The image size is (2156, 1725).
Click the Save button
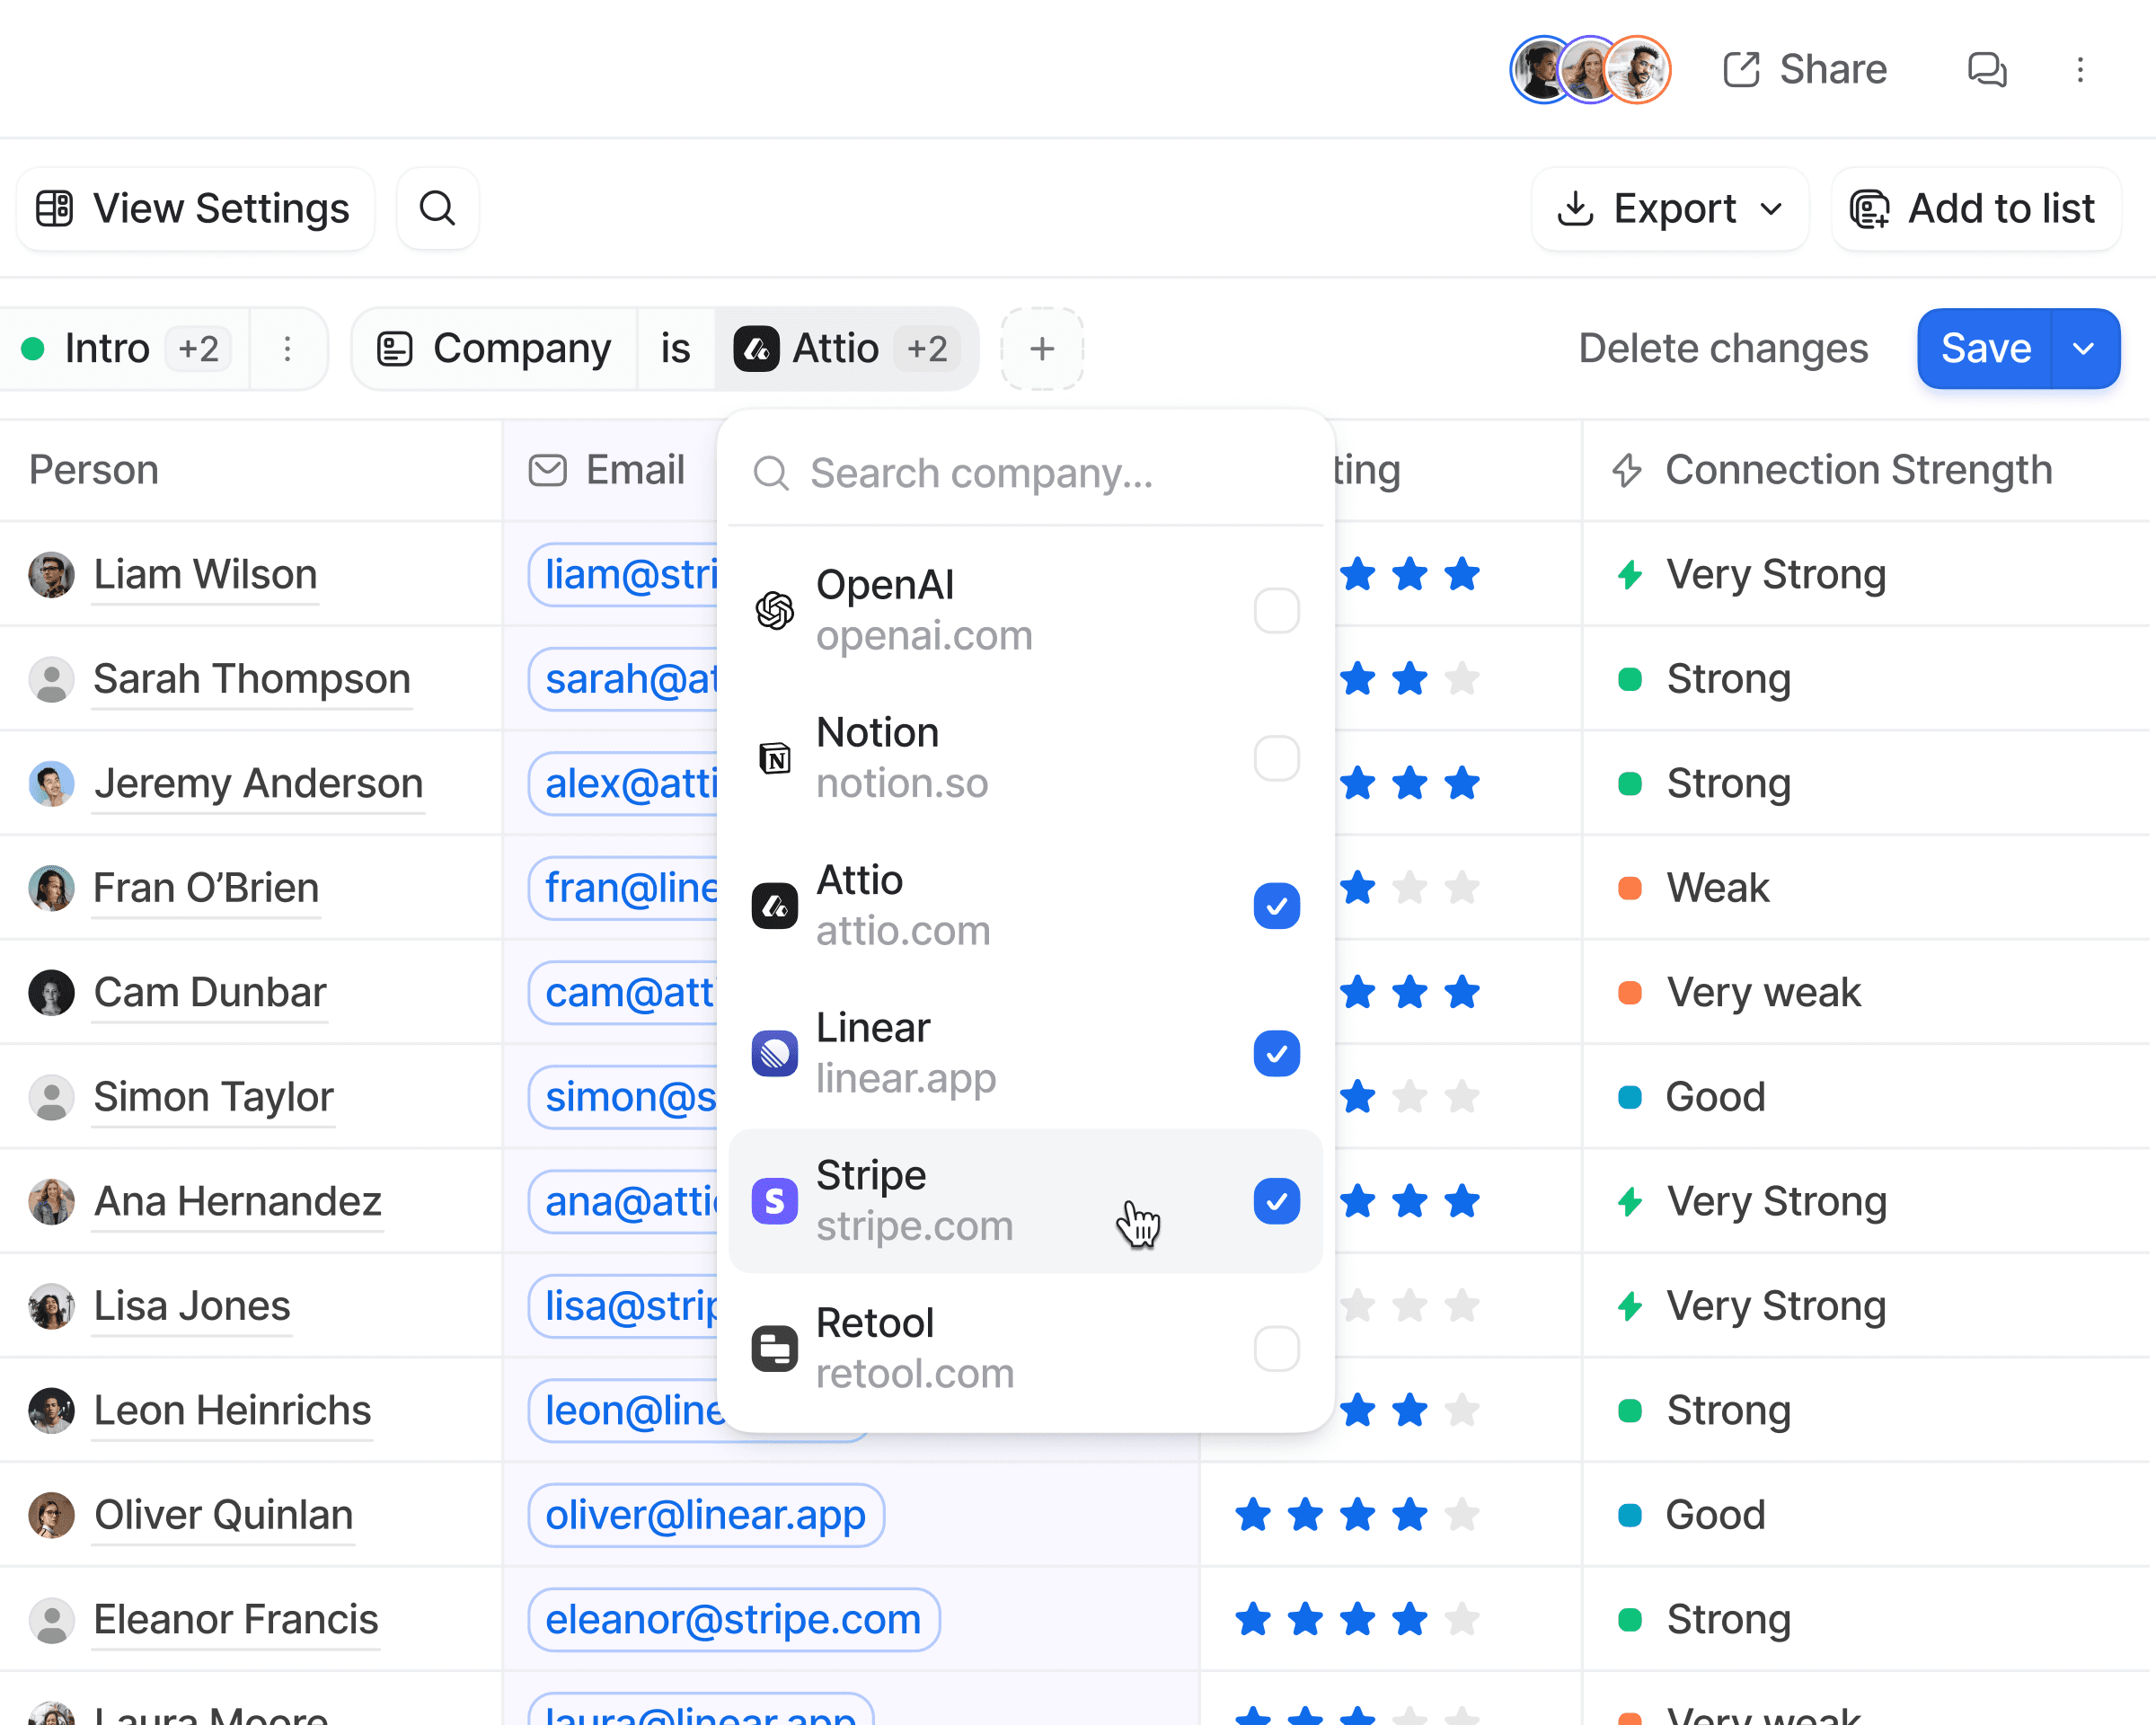(1984, 349)
